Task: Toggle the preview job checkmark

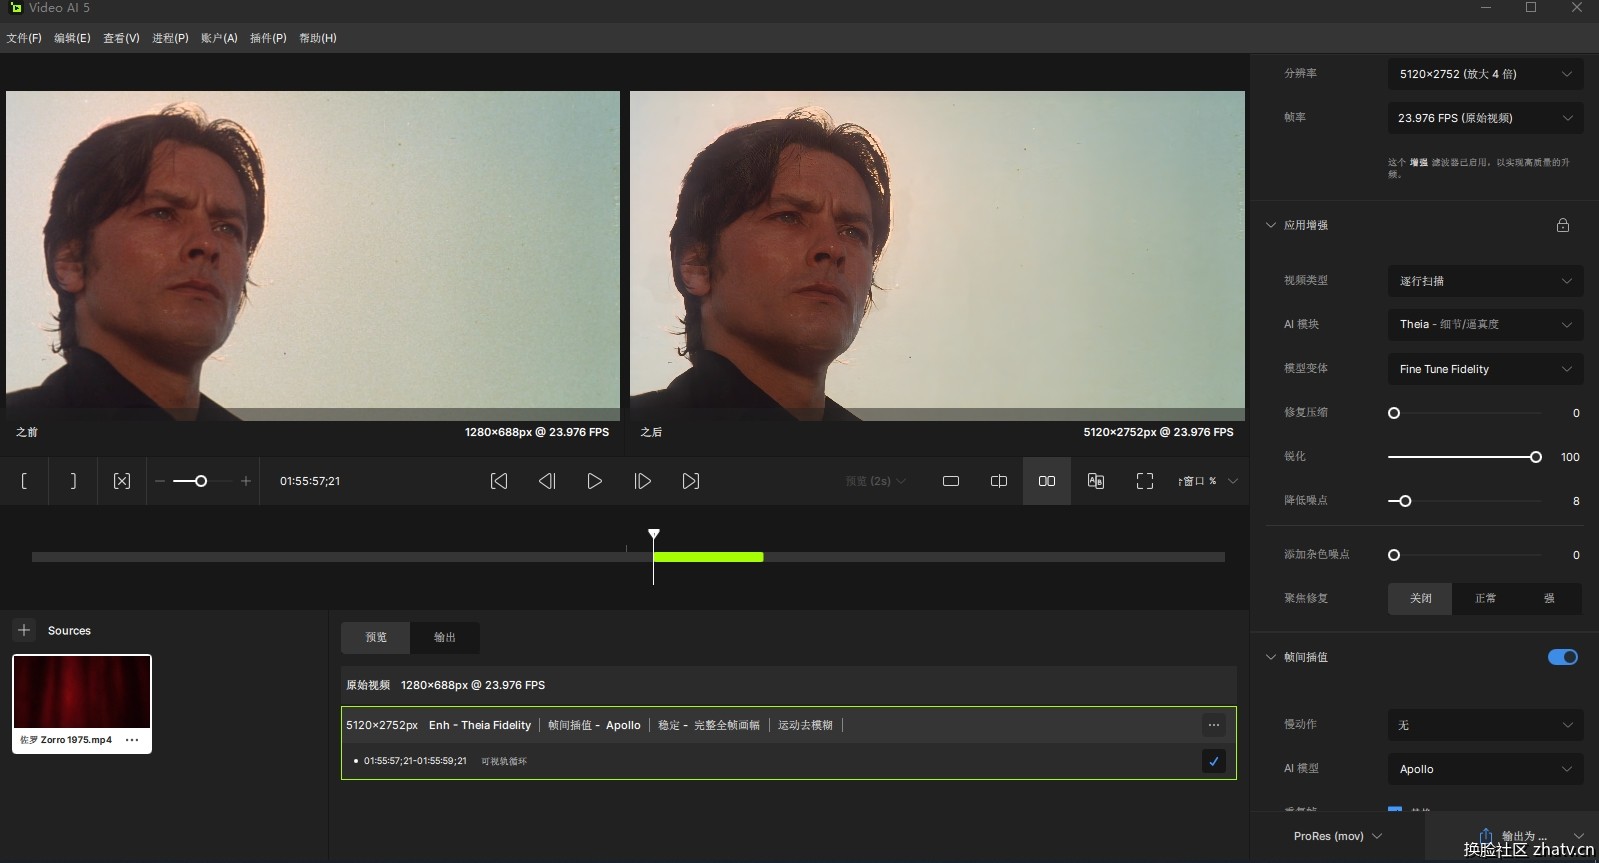Action: [1214, 761]
